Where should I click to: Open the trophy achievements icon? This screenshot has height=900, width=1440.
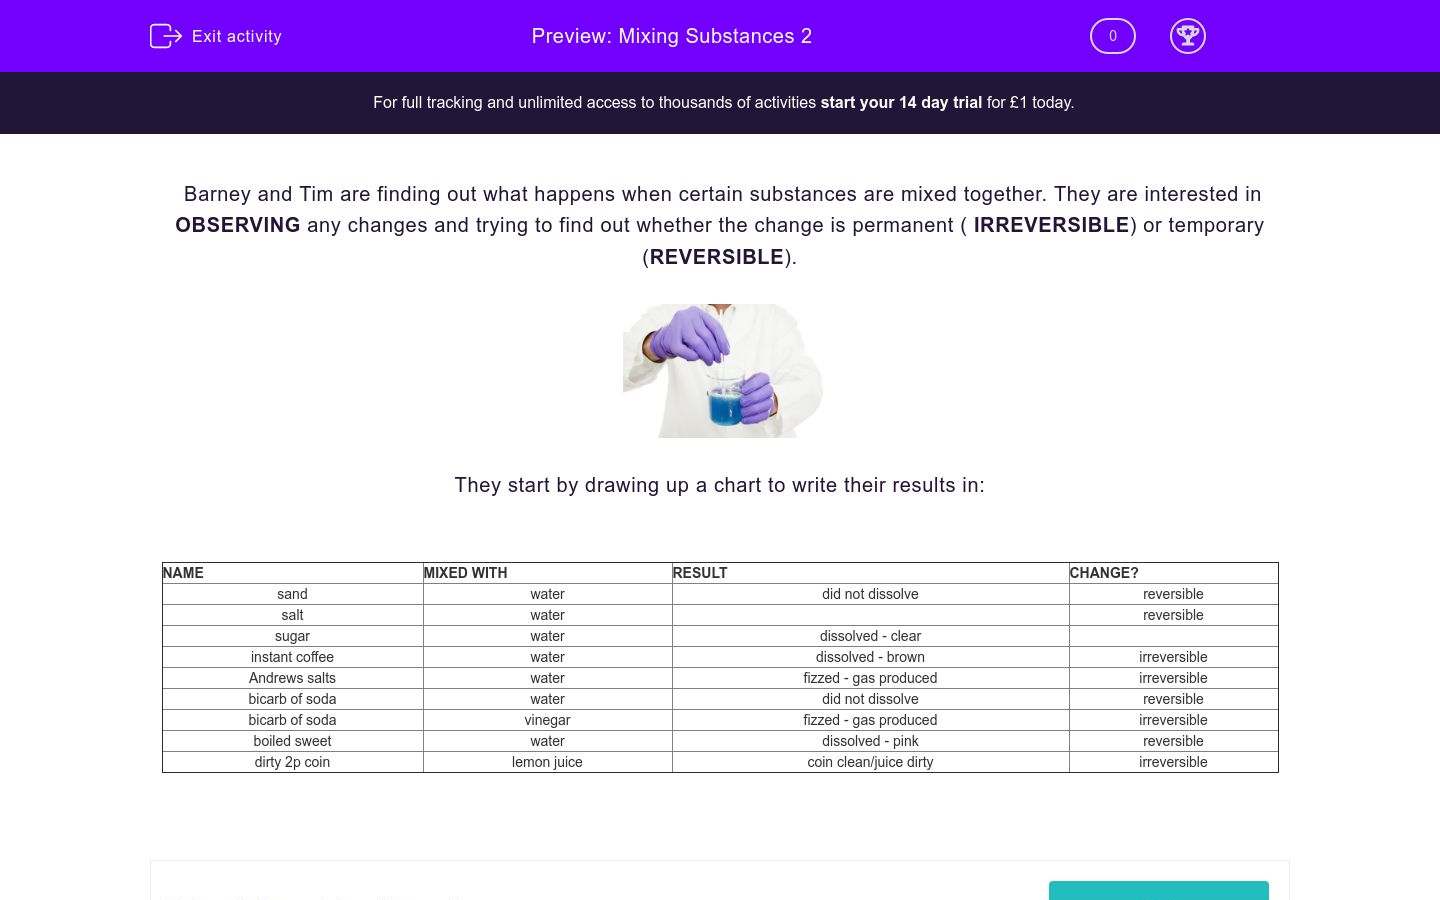click(x=1188, y=36)
